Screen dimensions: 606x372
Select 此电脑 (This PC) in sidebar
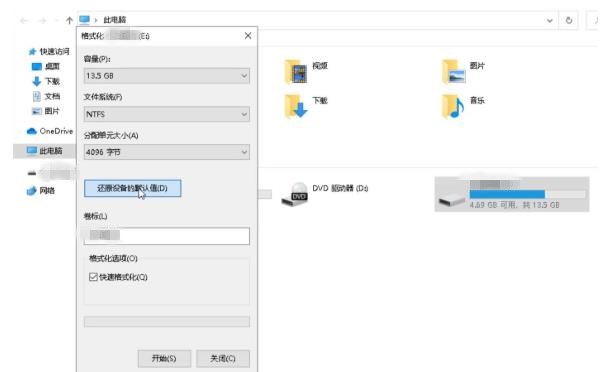pyautogui.click(x=44, y=151)
